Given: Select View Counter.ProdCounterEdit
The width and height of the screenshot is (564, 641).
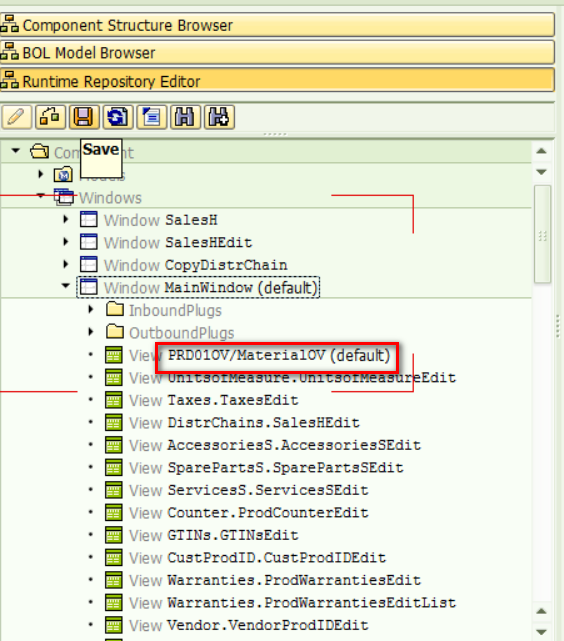Looking at the screenshot, I should click(249, 513).
